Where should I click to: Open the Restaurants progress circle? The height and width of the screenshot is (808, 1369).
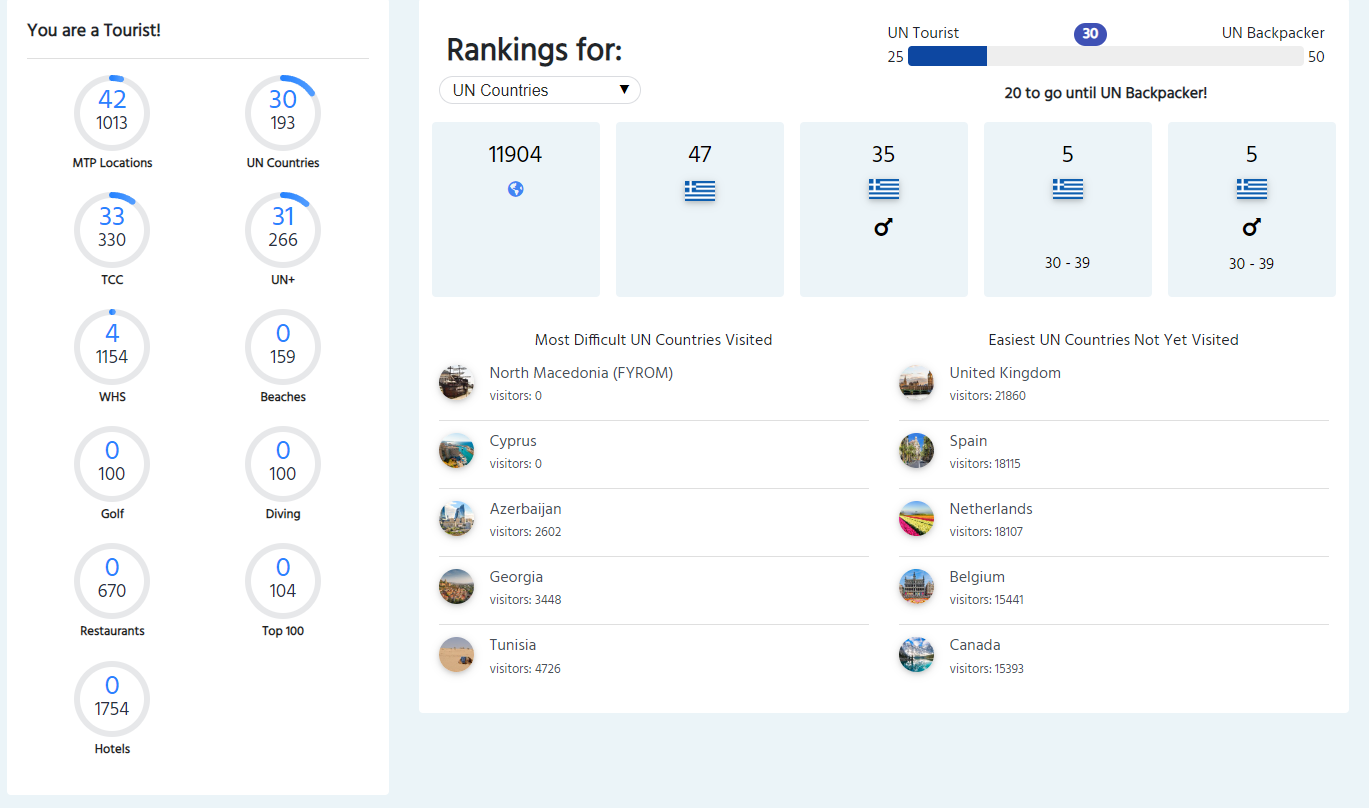click(x=112, y=580)
